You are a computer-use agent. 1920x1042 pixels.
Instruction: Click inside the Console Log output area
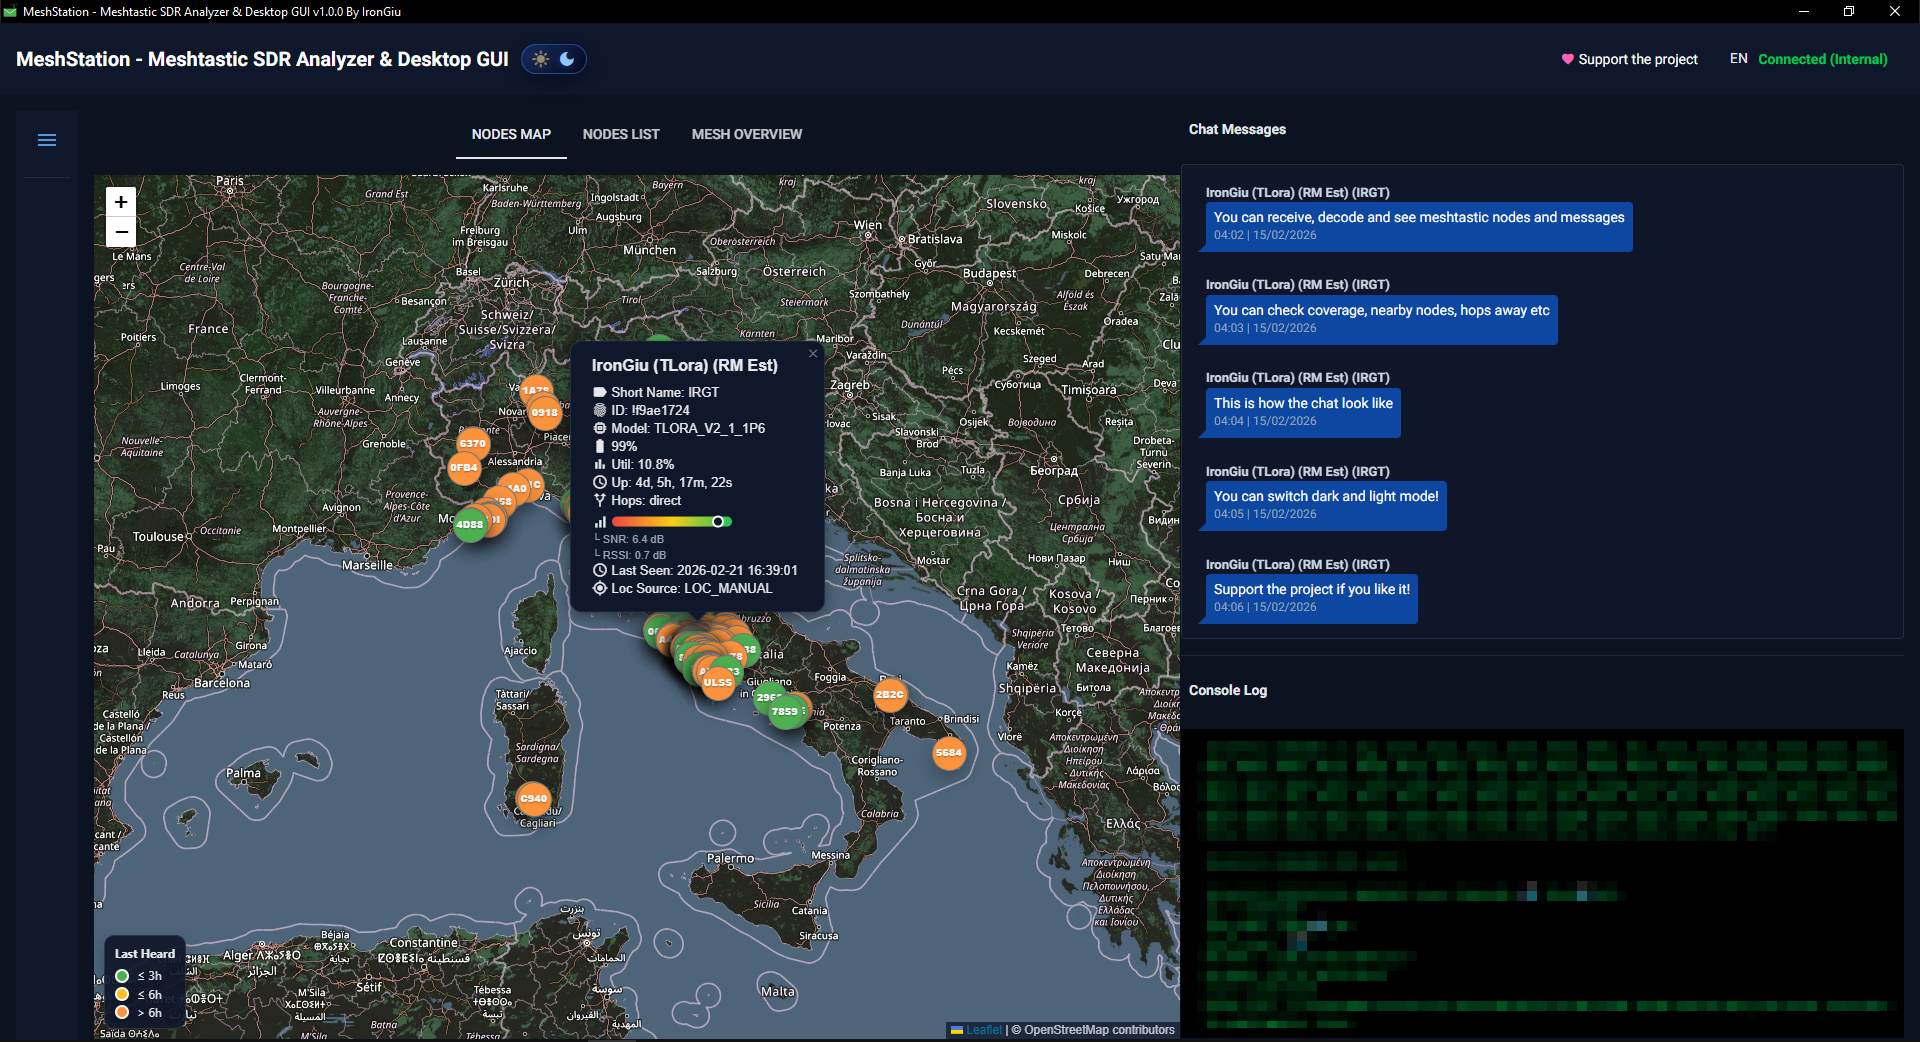click(x=1542, y=882)
